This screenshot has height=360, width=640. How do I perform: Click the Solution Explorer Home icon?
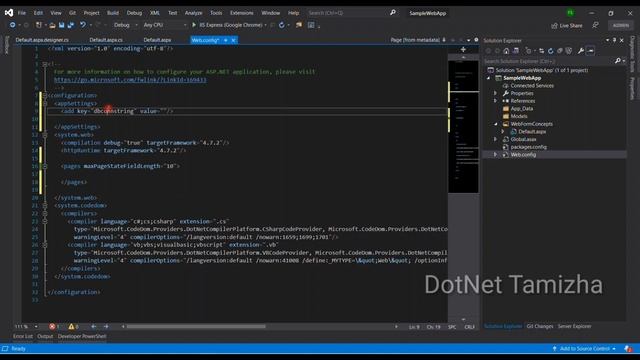tap(506, 51)
